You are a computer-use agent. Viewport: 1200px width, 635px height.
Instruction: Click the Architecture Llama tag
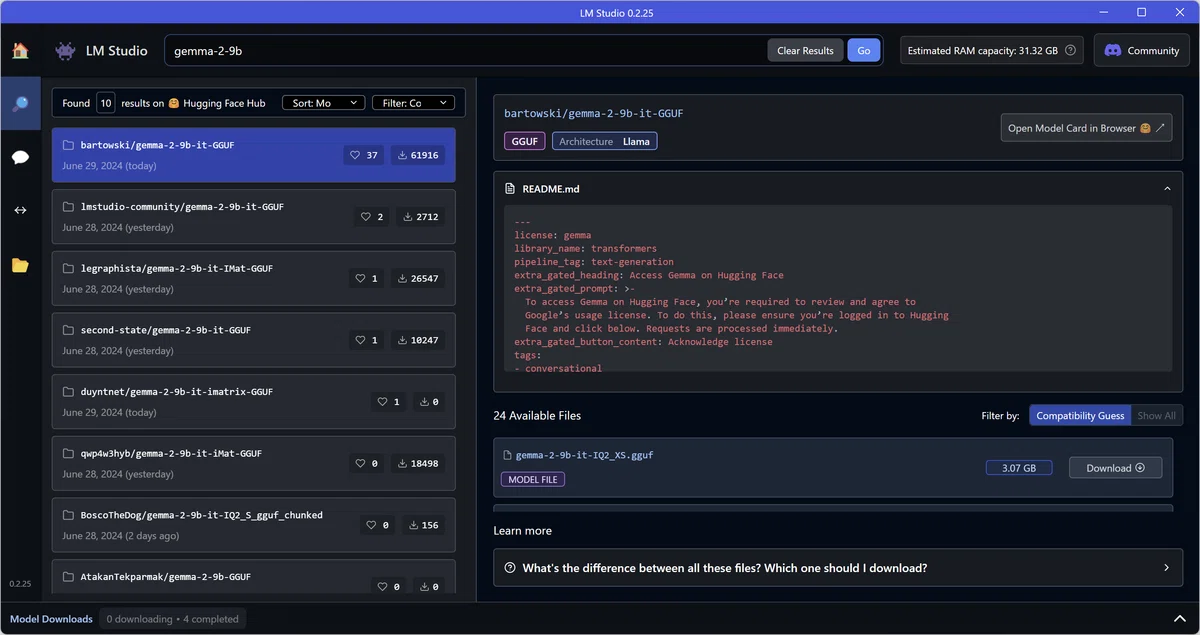coord(604,141)
